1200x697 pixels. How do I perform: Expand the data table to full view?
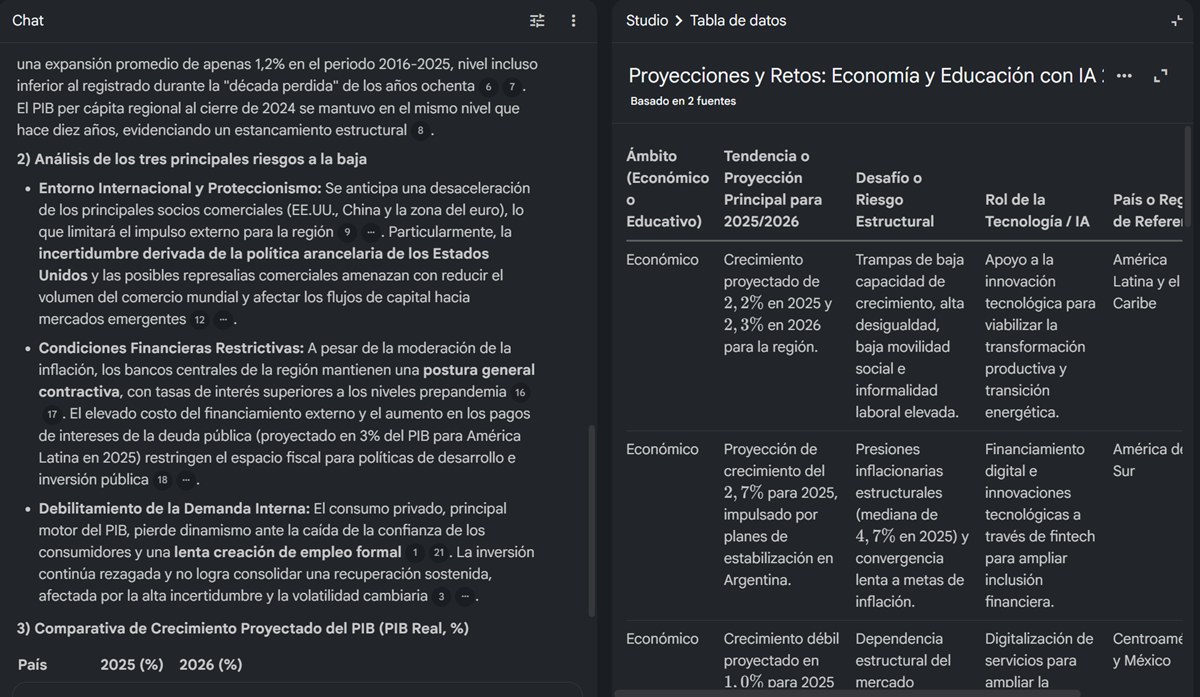[x=1161, y=76]
